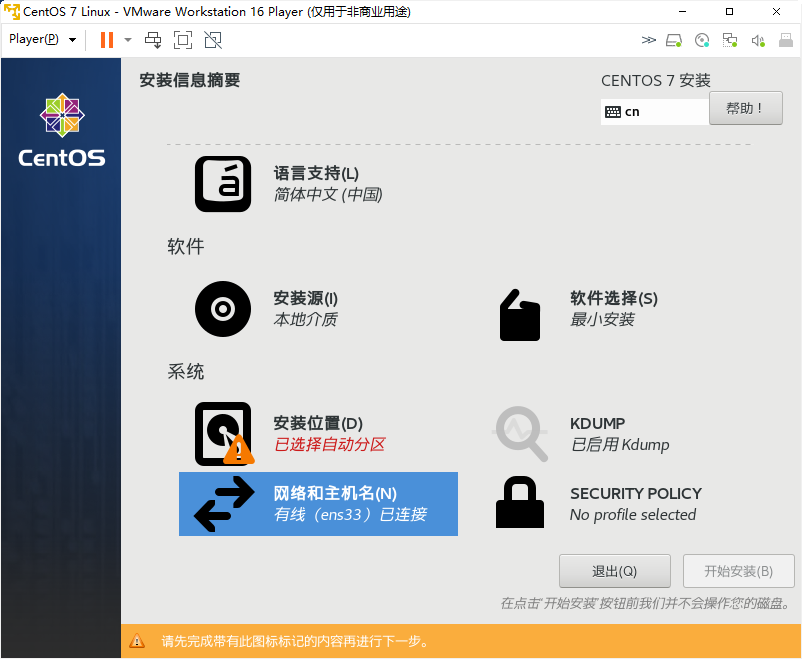Click the 已启用 Kdump status text
Image resolution: width=802 pixels, height=659 pixels.
pos(620,445)
